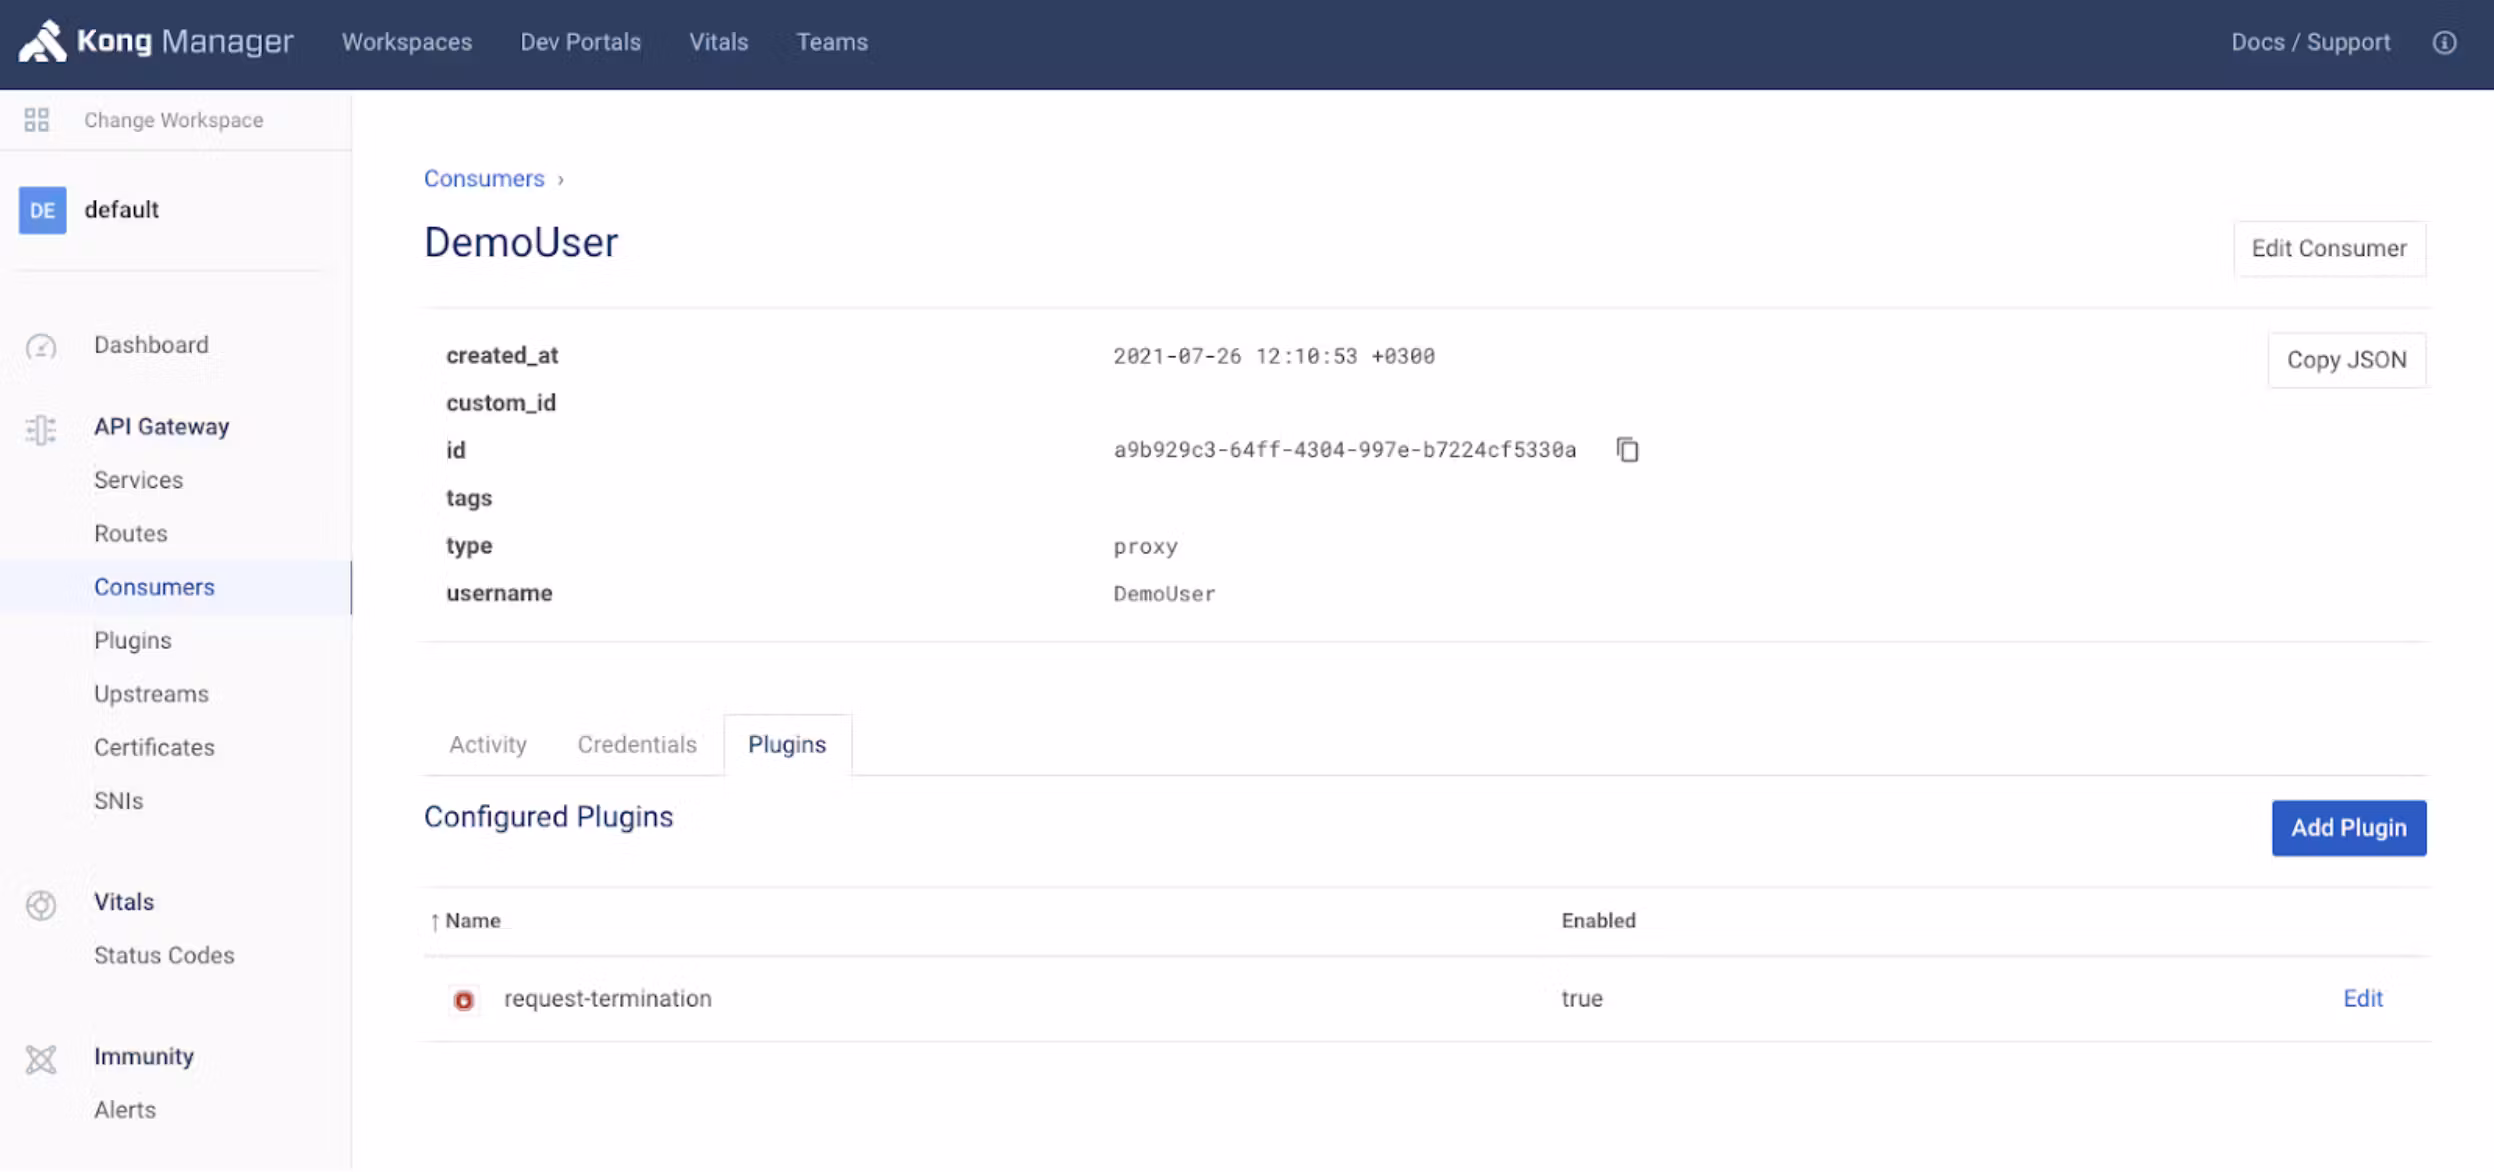Click the DE default workspace badge
This screenshot has height=1172, width=2494.
tap(42, 210)
